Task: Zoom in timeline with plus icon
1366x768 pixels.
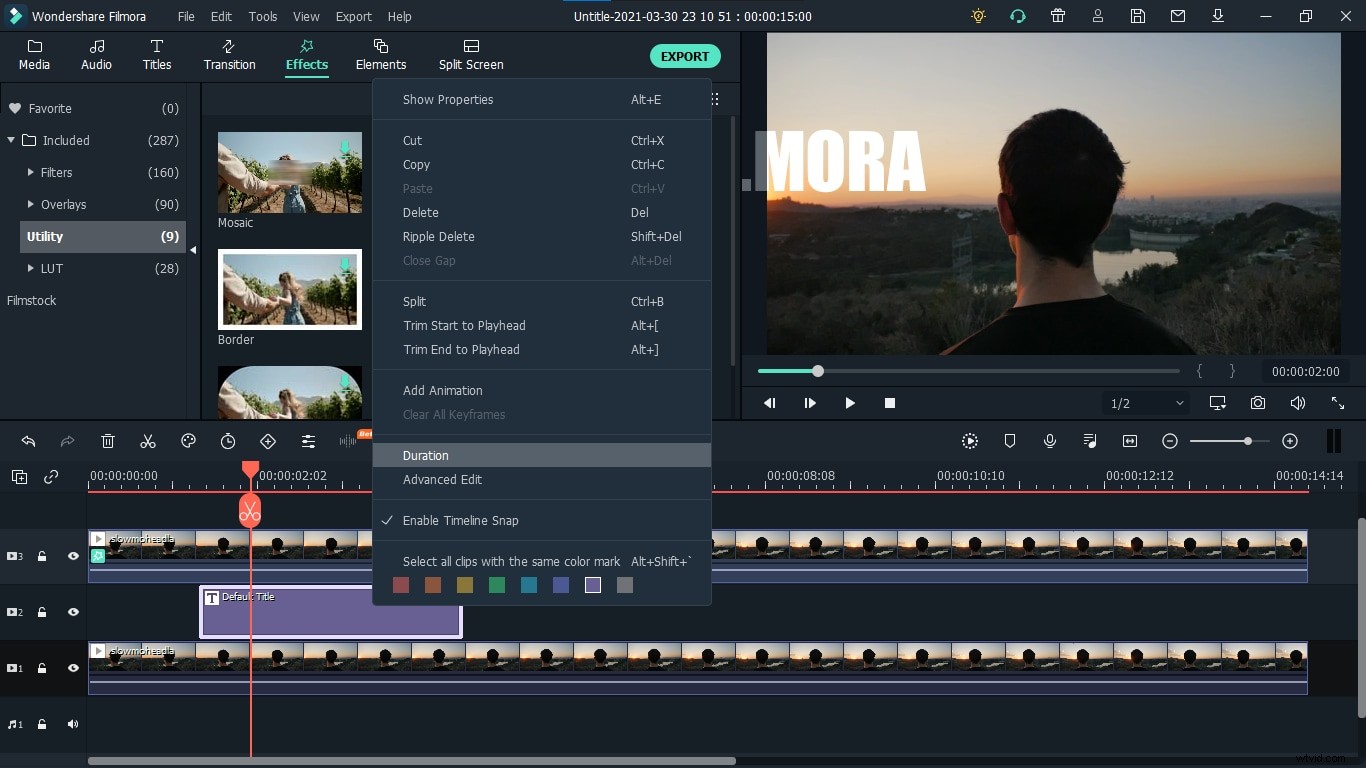Action: click(x=1290, y=441)
